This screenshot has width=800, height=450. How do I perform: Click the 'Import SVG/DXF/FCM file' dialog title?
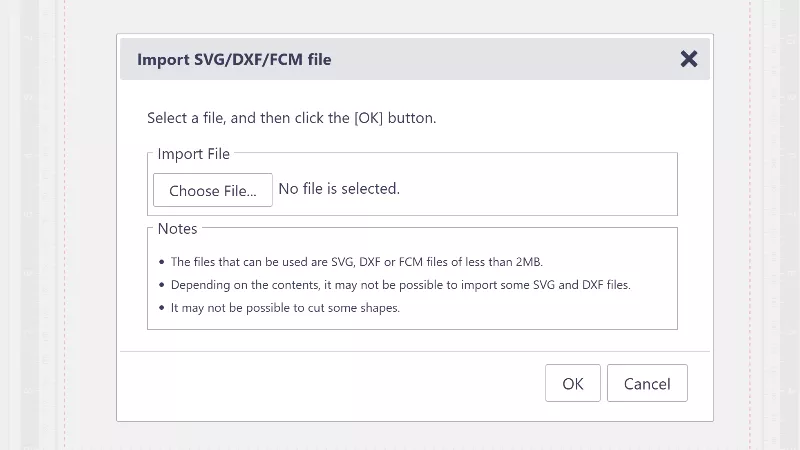pos(234,59)
